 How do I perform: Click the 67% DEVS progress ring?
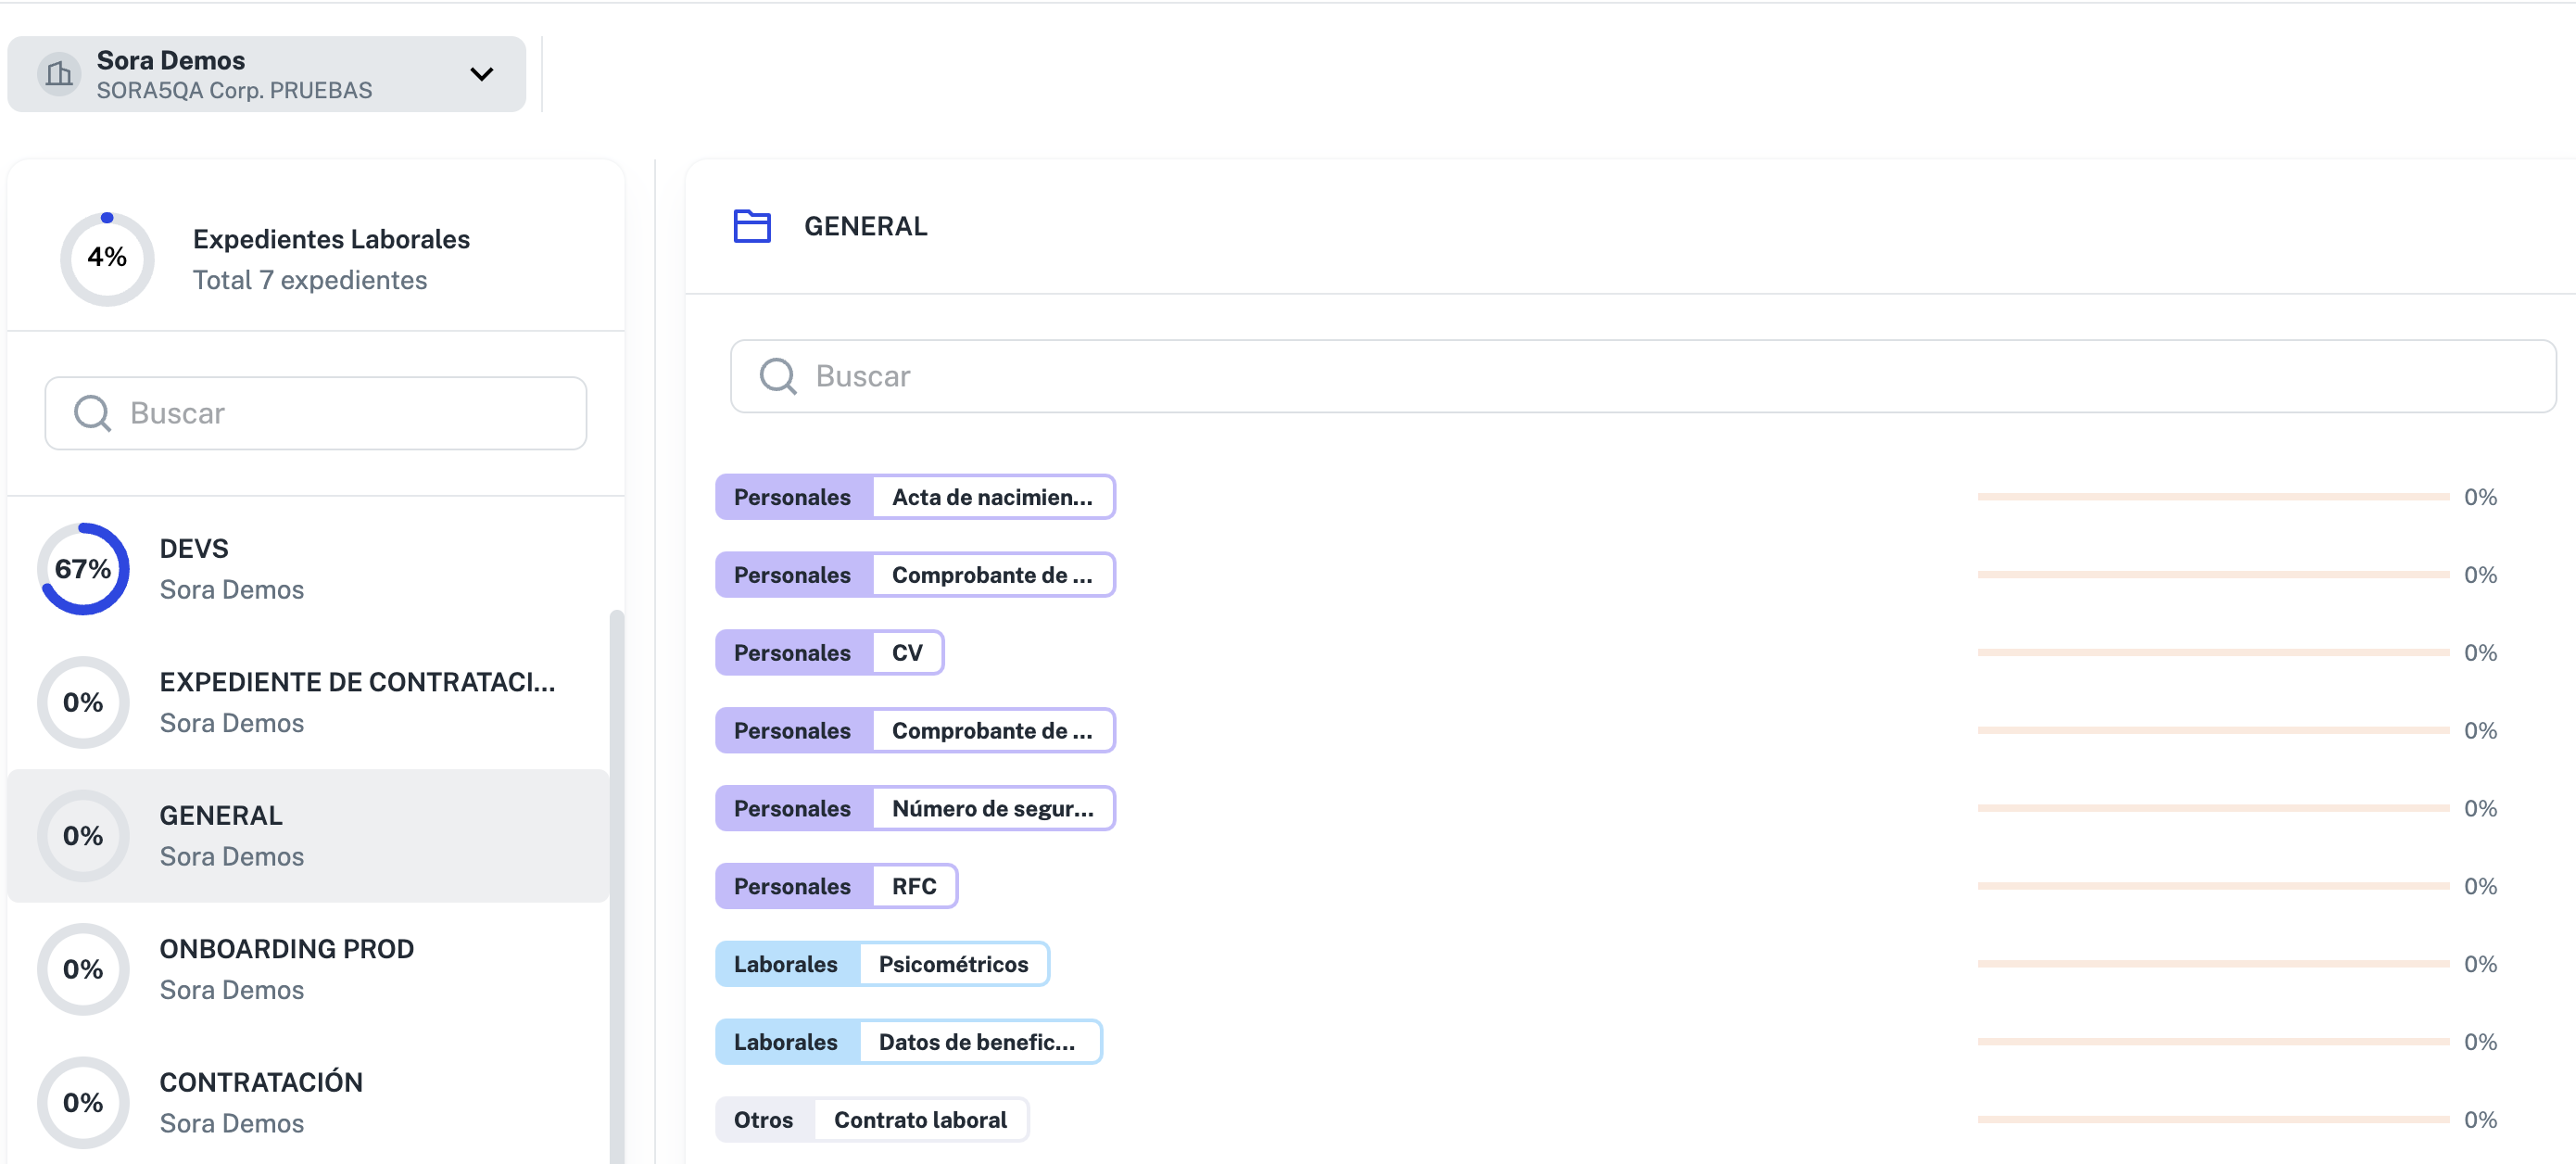(83, 569)
